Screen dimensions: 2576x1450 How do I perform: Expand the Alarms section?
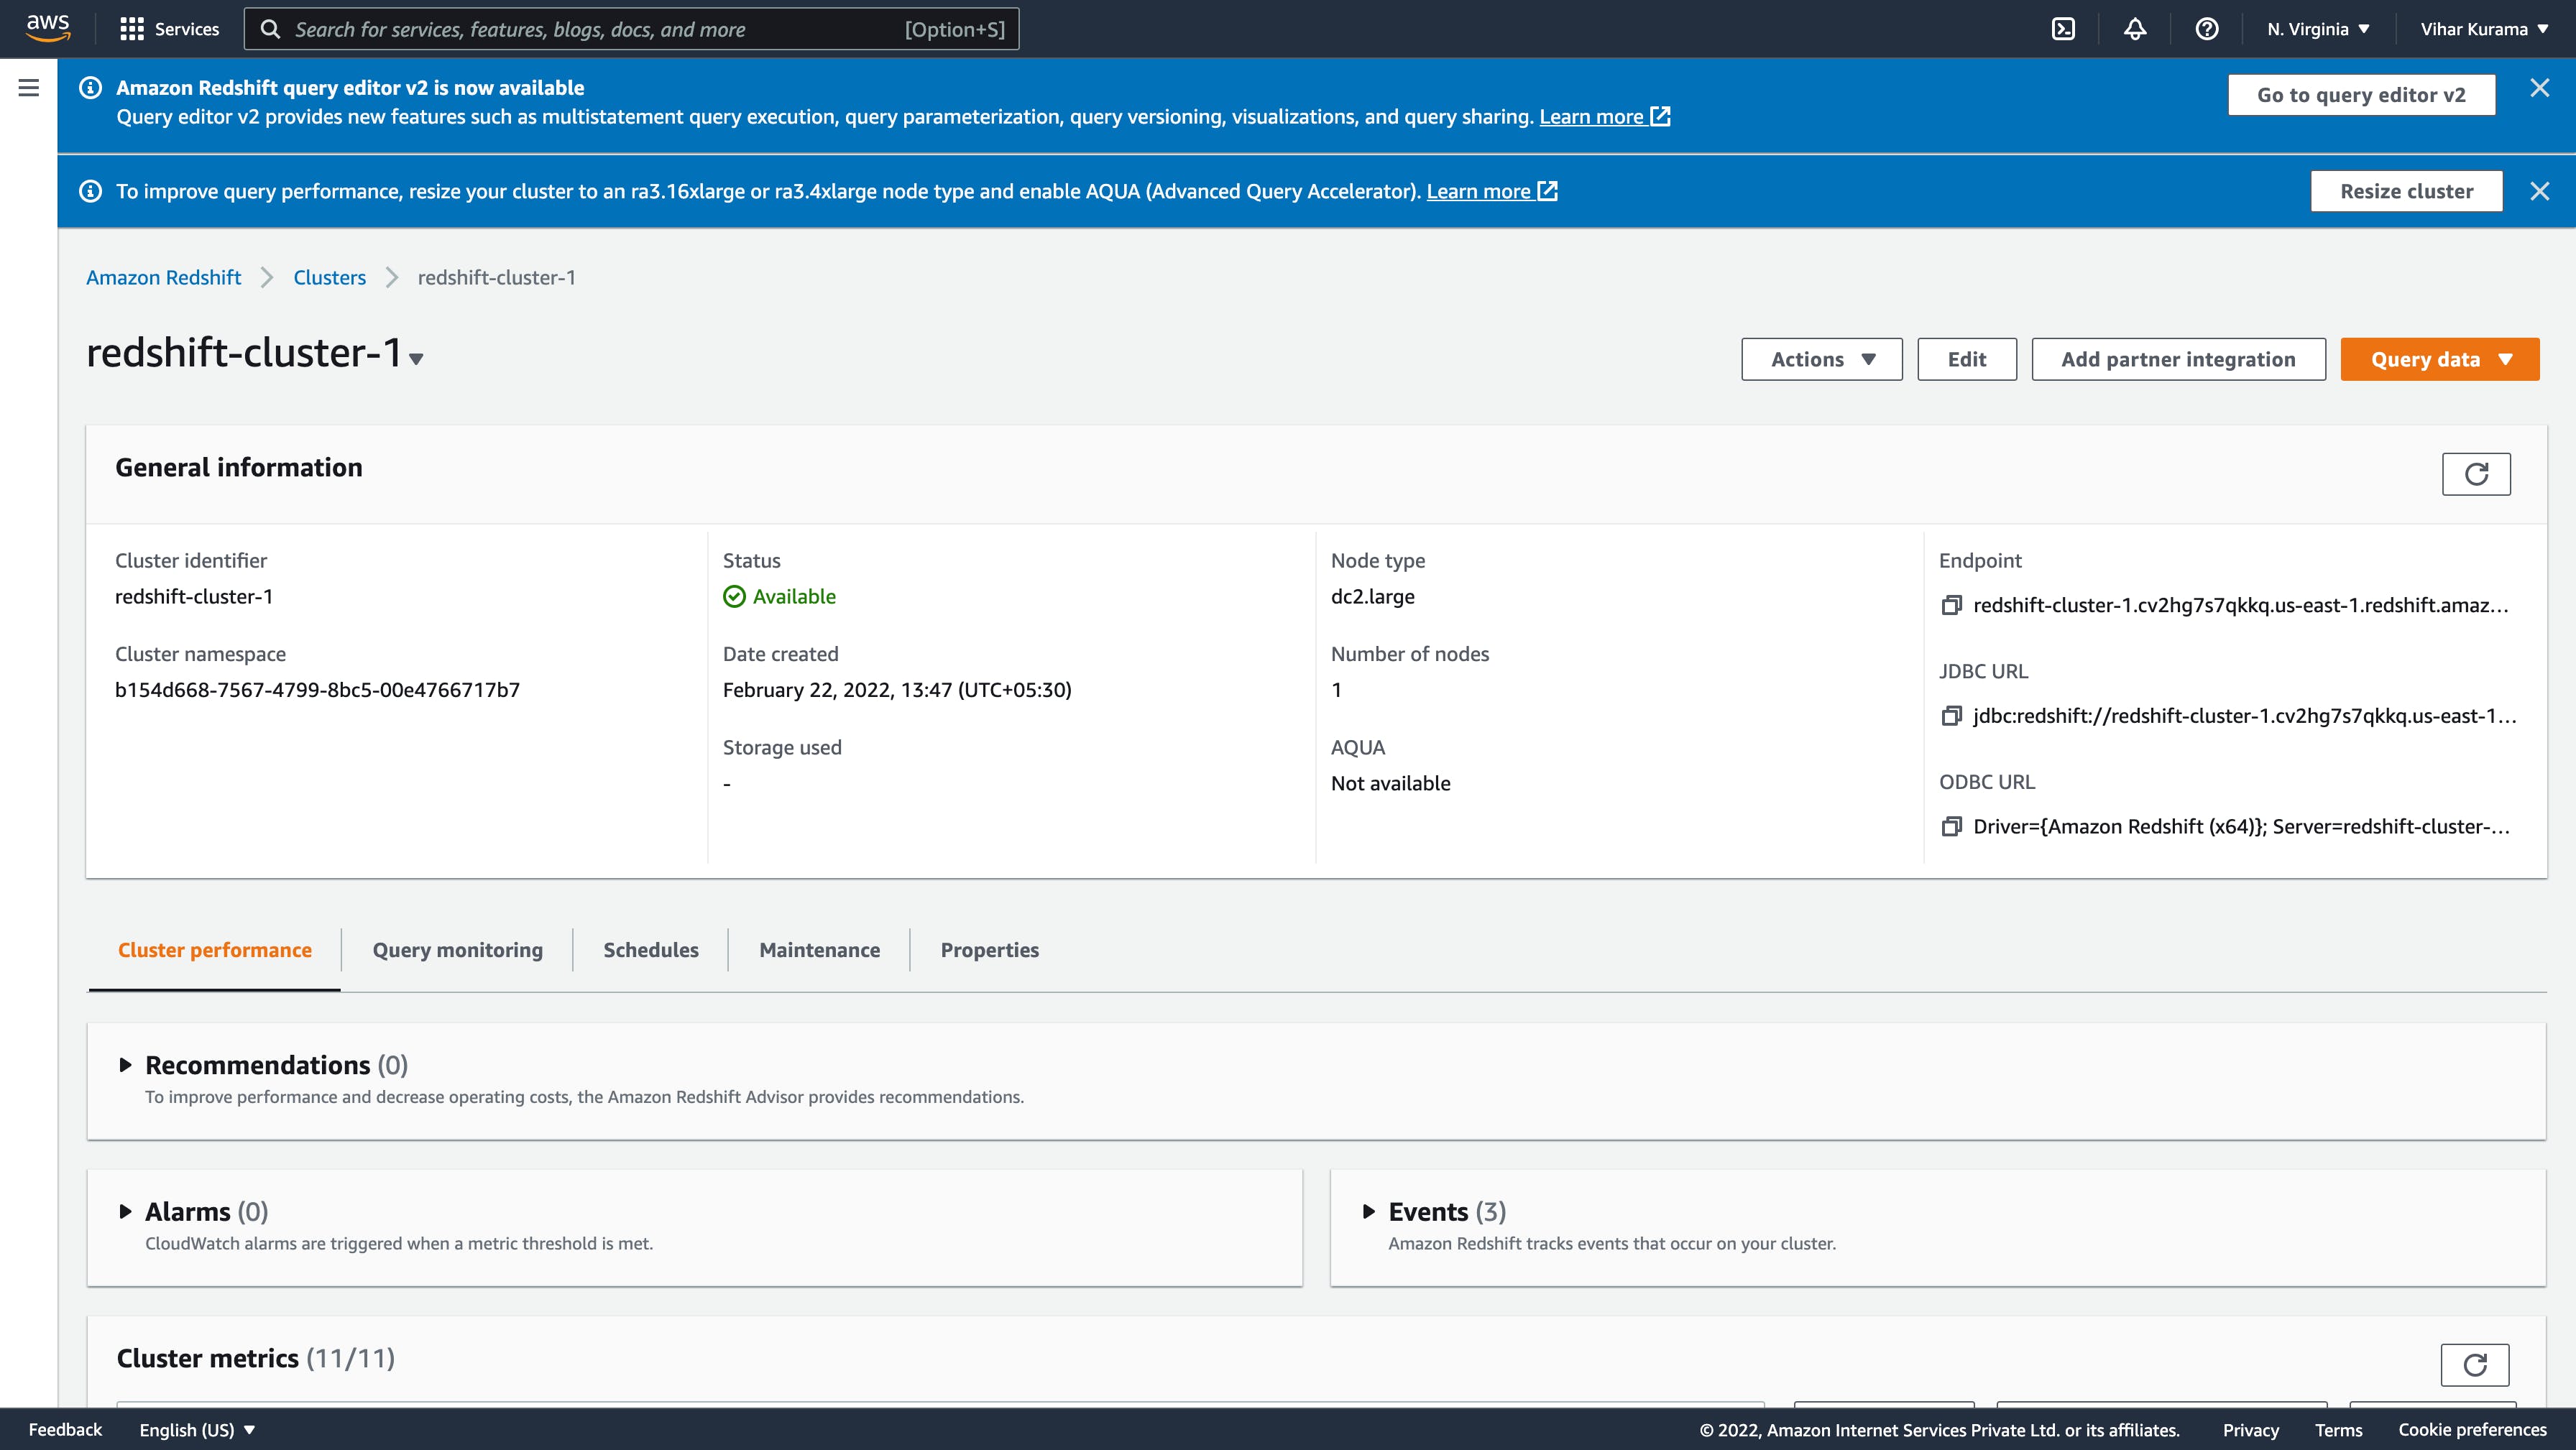coord(126,1212)
